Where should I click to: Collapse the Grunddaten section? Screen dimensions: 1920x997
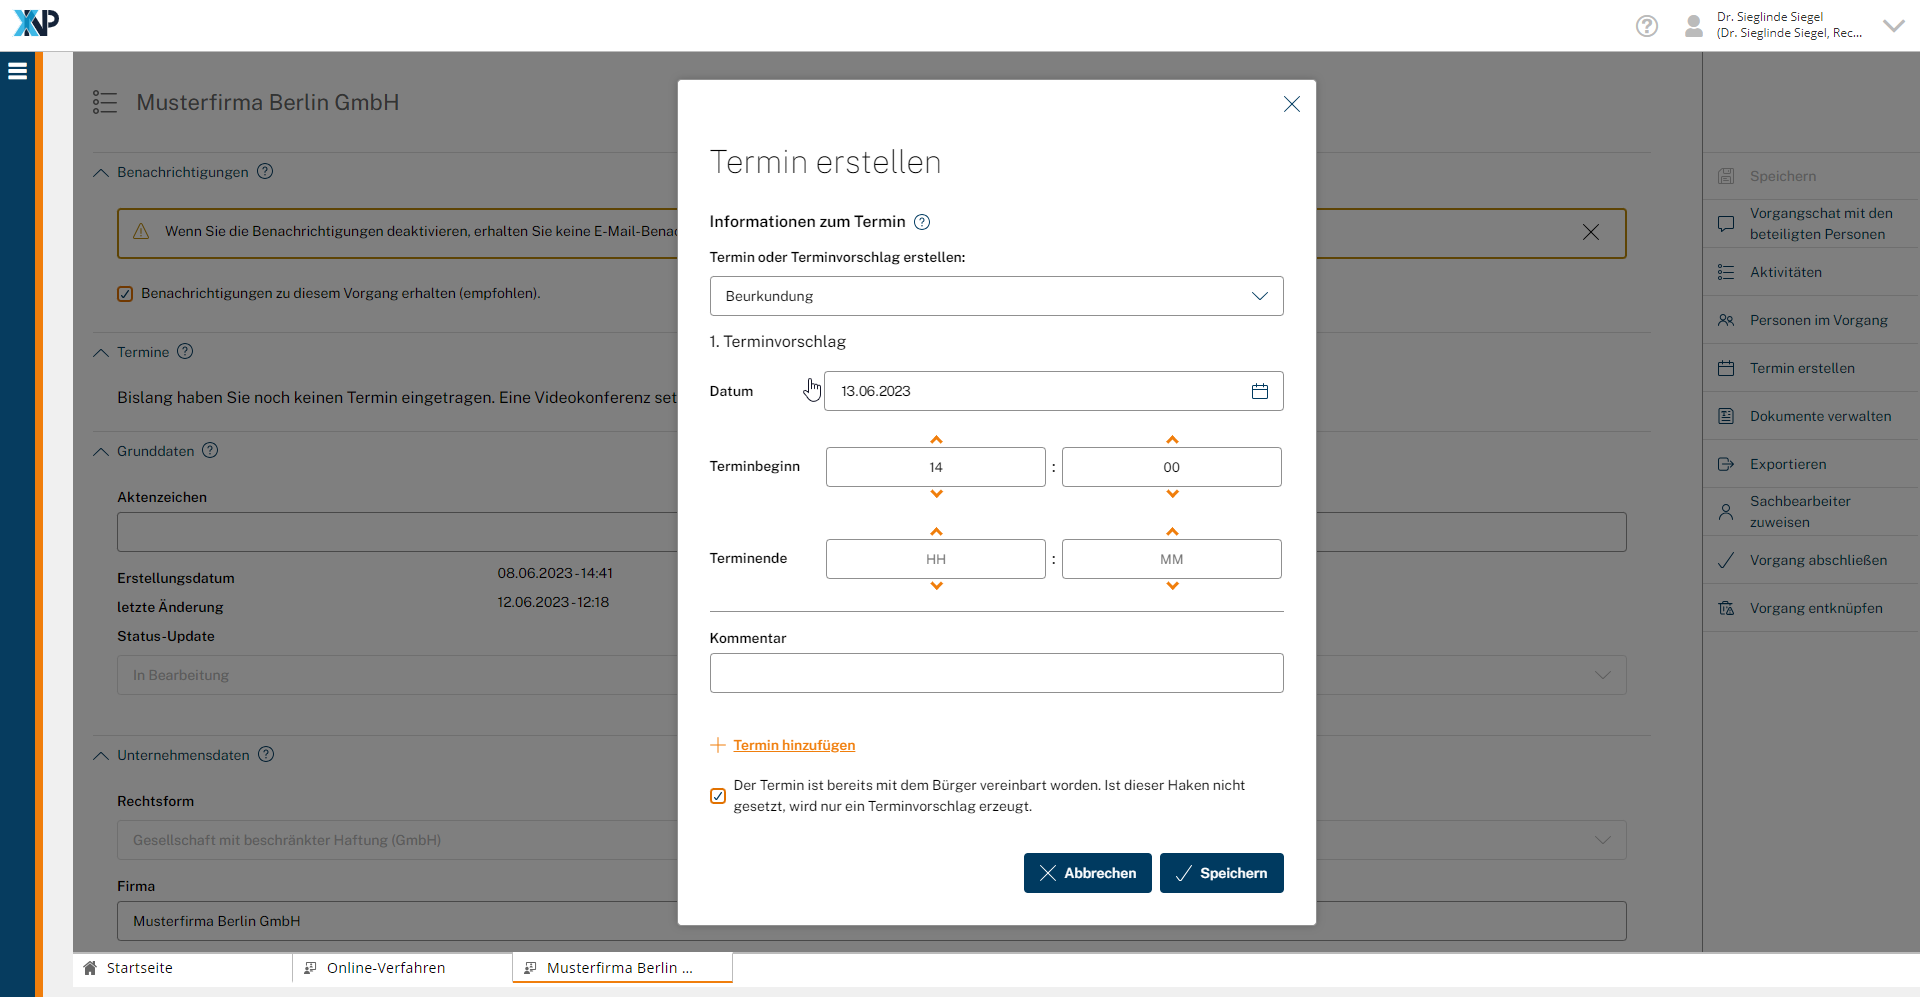[100, 452]
